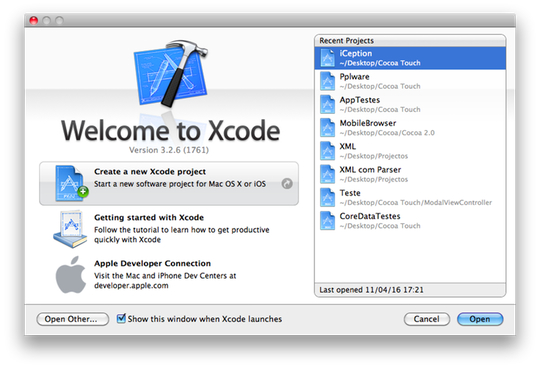The width and height of the screenshot is (540, 369).
Task: Select the AppTestes recent project
Action: [410, 104]
